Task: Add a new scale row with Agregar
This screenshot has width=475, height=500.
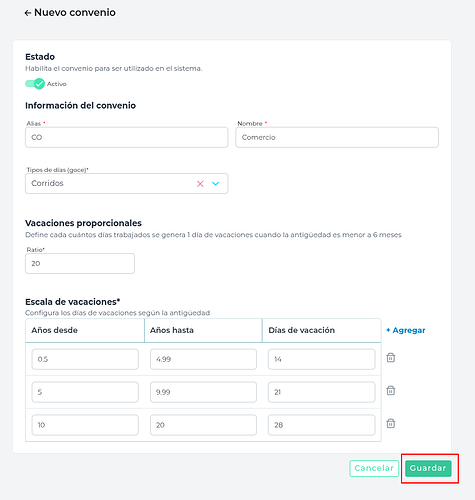Action: tap(406, 330)
